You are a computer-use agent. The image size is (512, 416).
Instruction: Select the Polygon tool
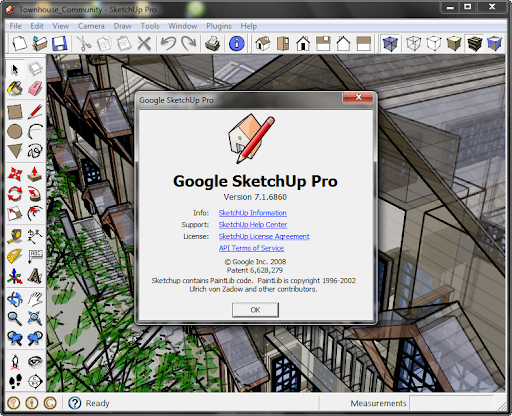point(15,151)
